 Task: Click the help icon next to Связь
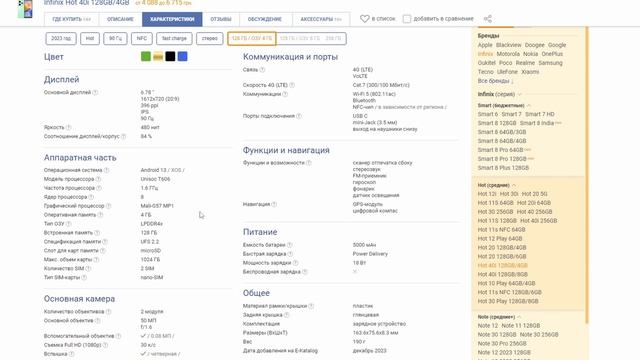point(262,70)
